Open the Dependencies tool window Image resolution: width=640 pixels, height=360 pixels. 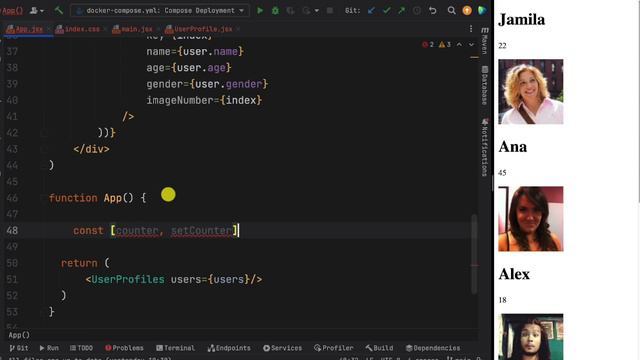click(x=433, y=348)
